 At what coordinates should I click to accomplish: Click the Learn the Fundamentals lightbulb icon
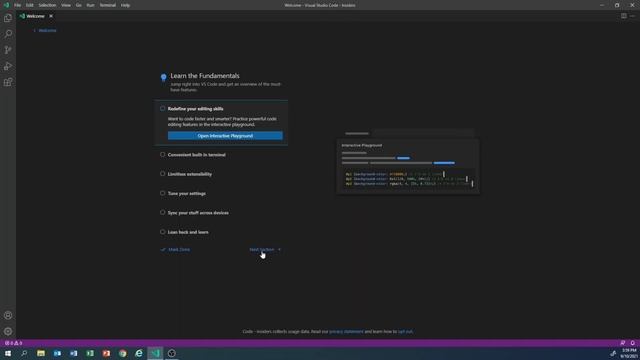click(x=164, y=77)
